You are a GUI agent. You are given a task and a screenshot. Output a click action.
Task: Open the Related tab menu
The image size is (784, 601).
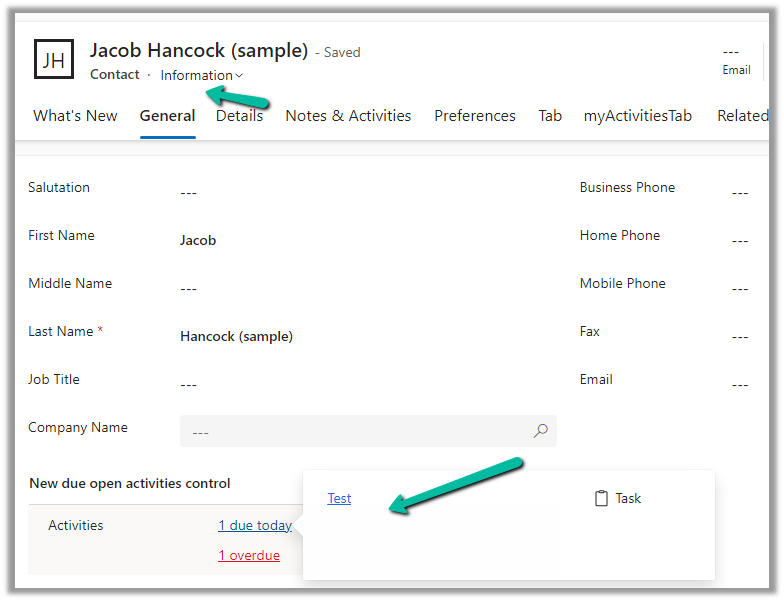click(742, 116)
